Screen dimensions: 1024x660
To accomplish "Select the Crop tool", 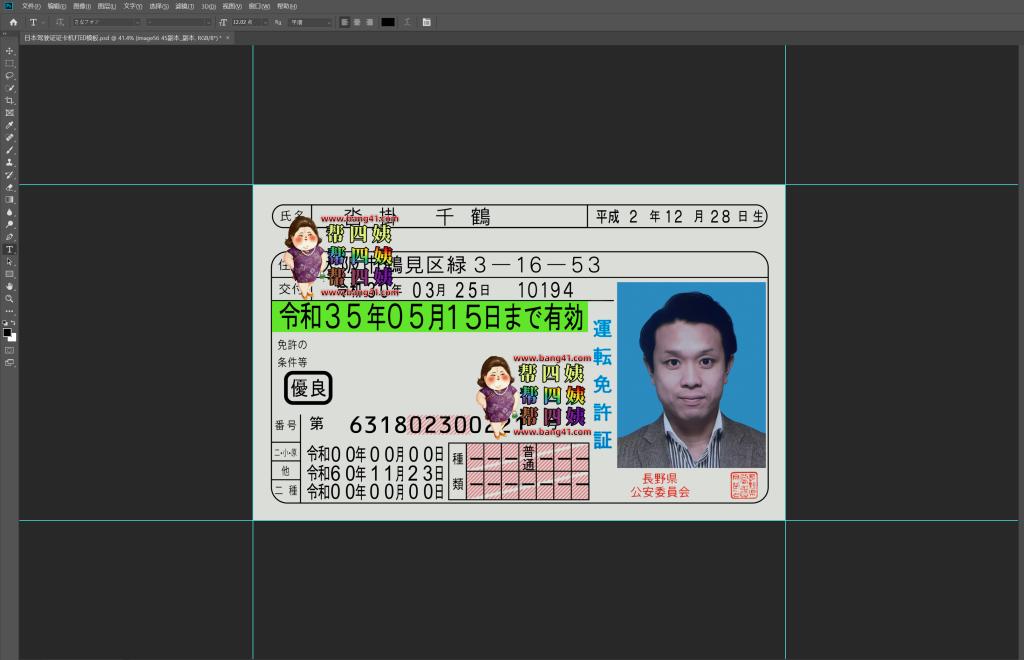I will [7, 97].
